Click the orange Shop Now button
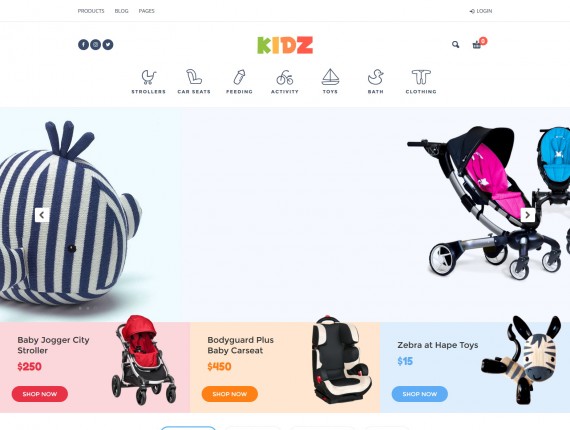Viewport: 570px width, 430px height. pos(230,394)
